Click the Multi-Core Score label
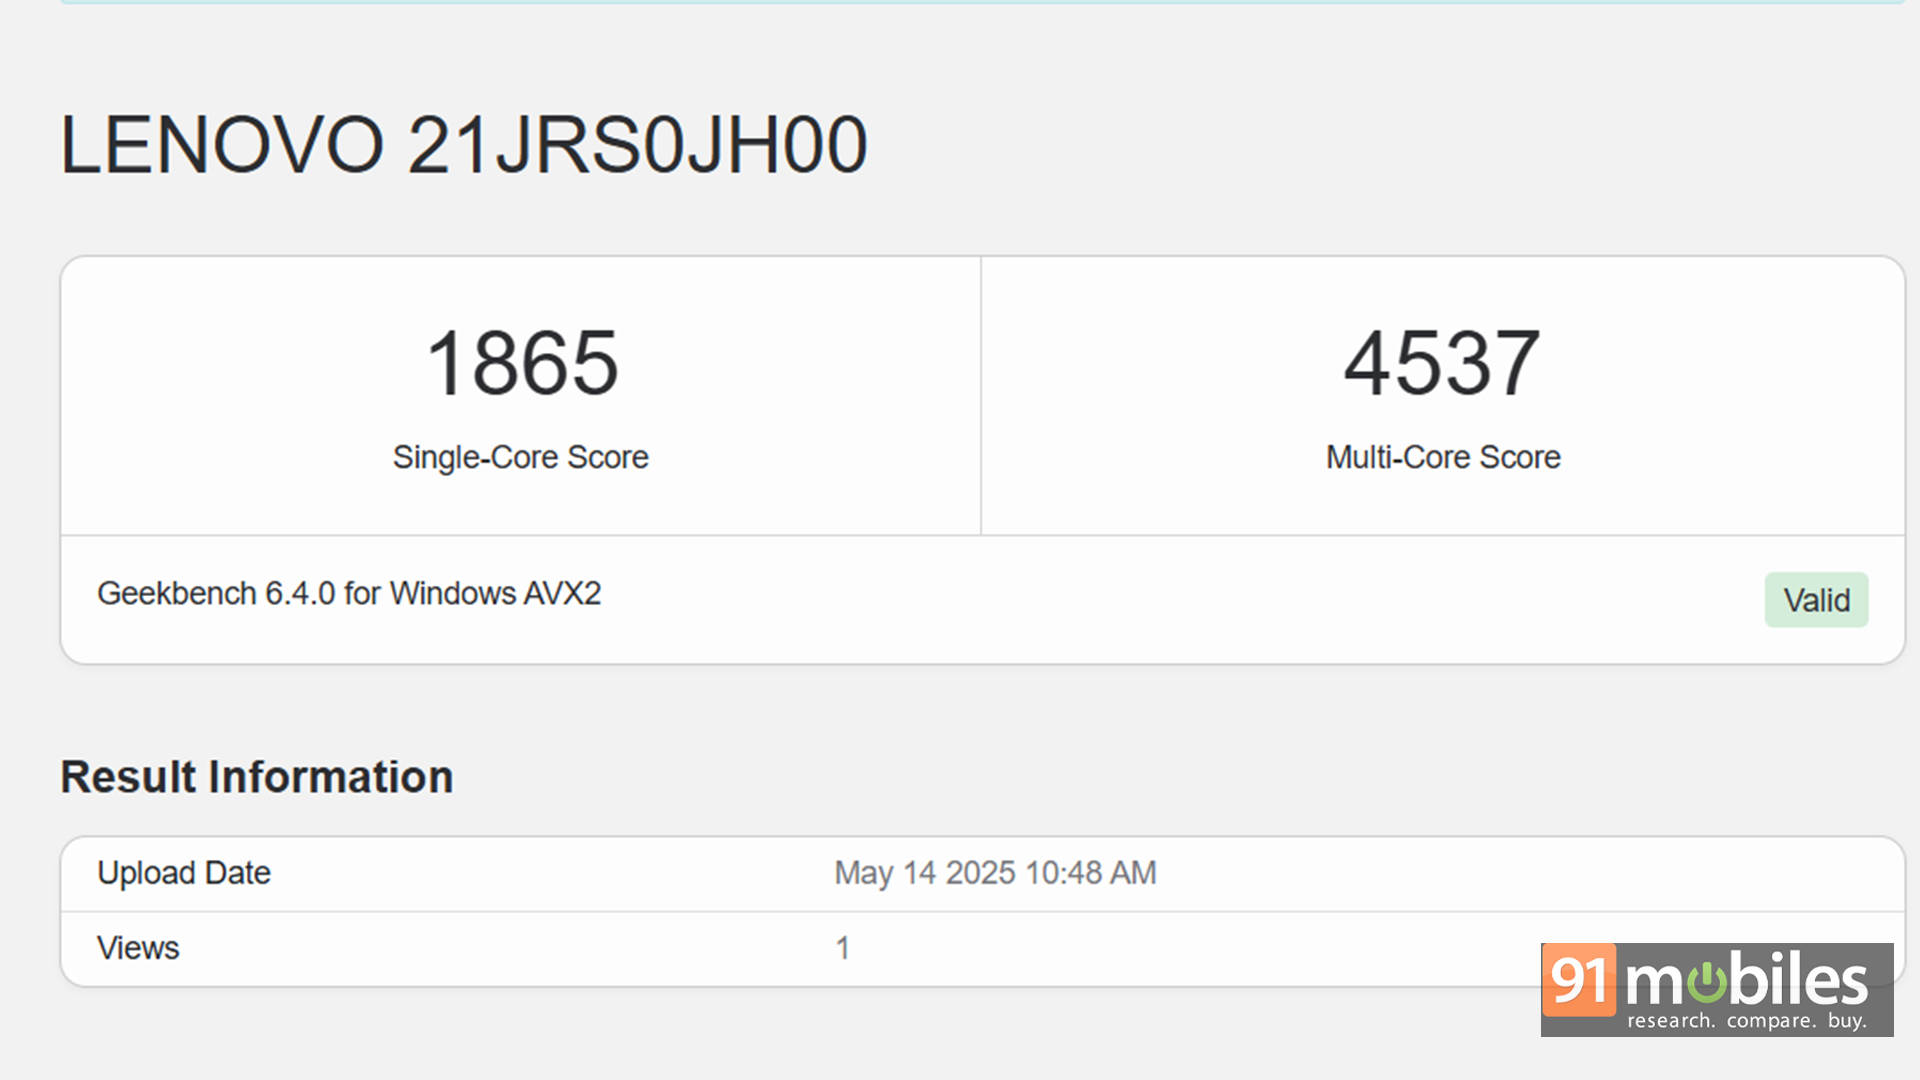 pyautogui.click(x=1442, y=457)
